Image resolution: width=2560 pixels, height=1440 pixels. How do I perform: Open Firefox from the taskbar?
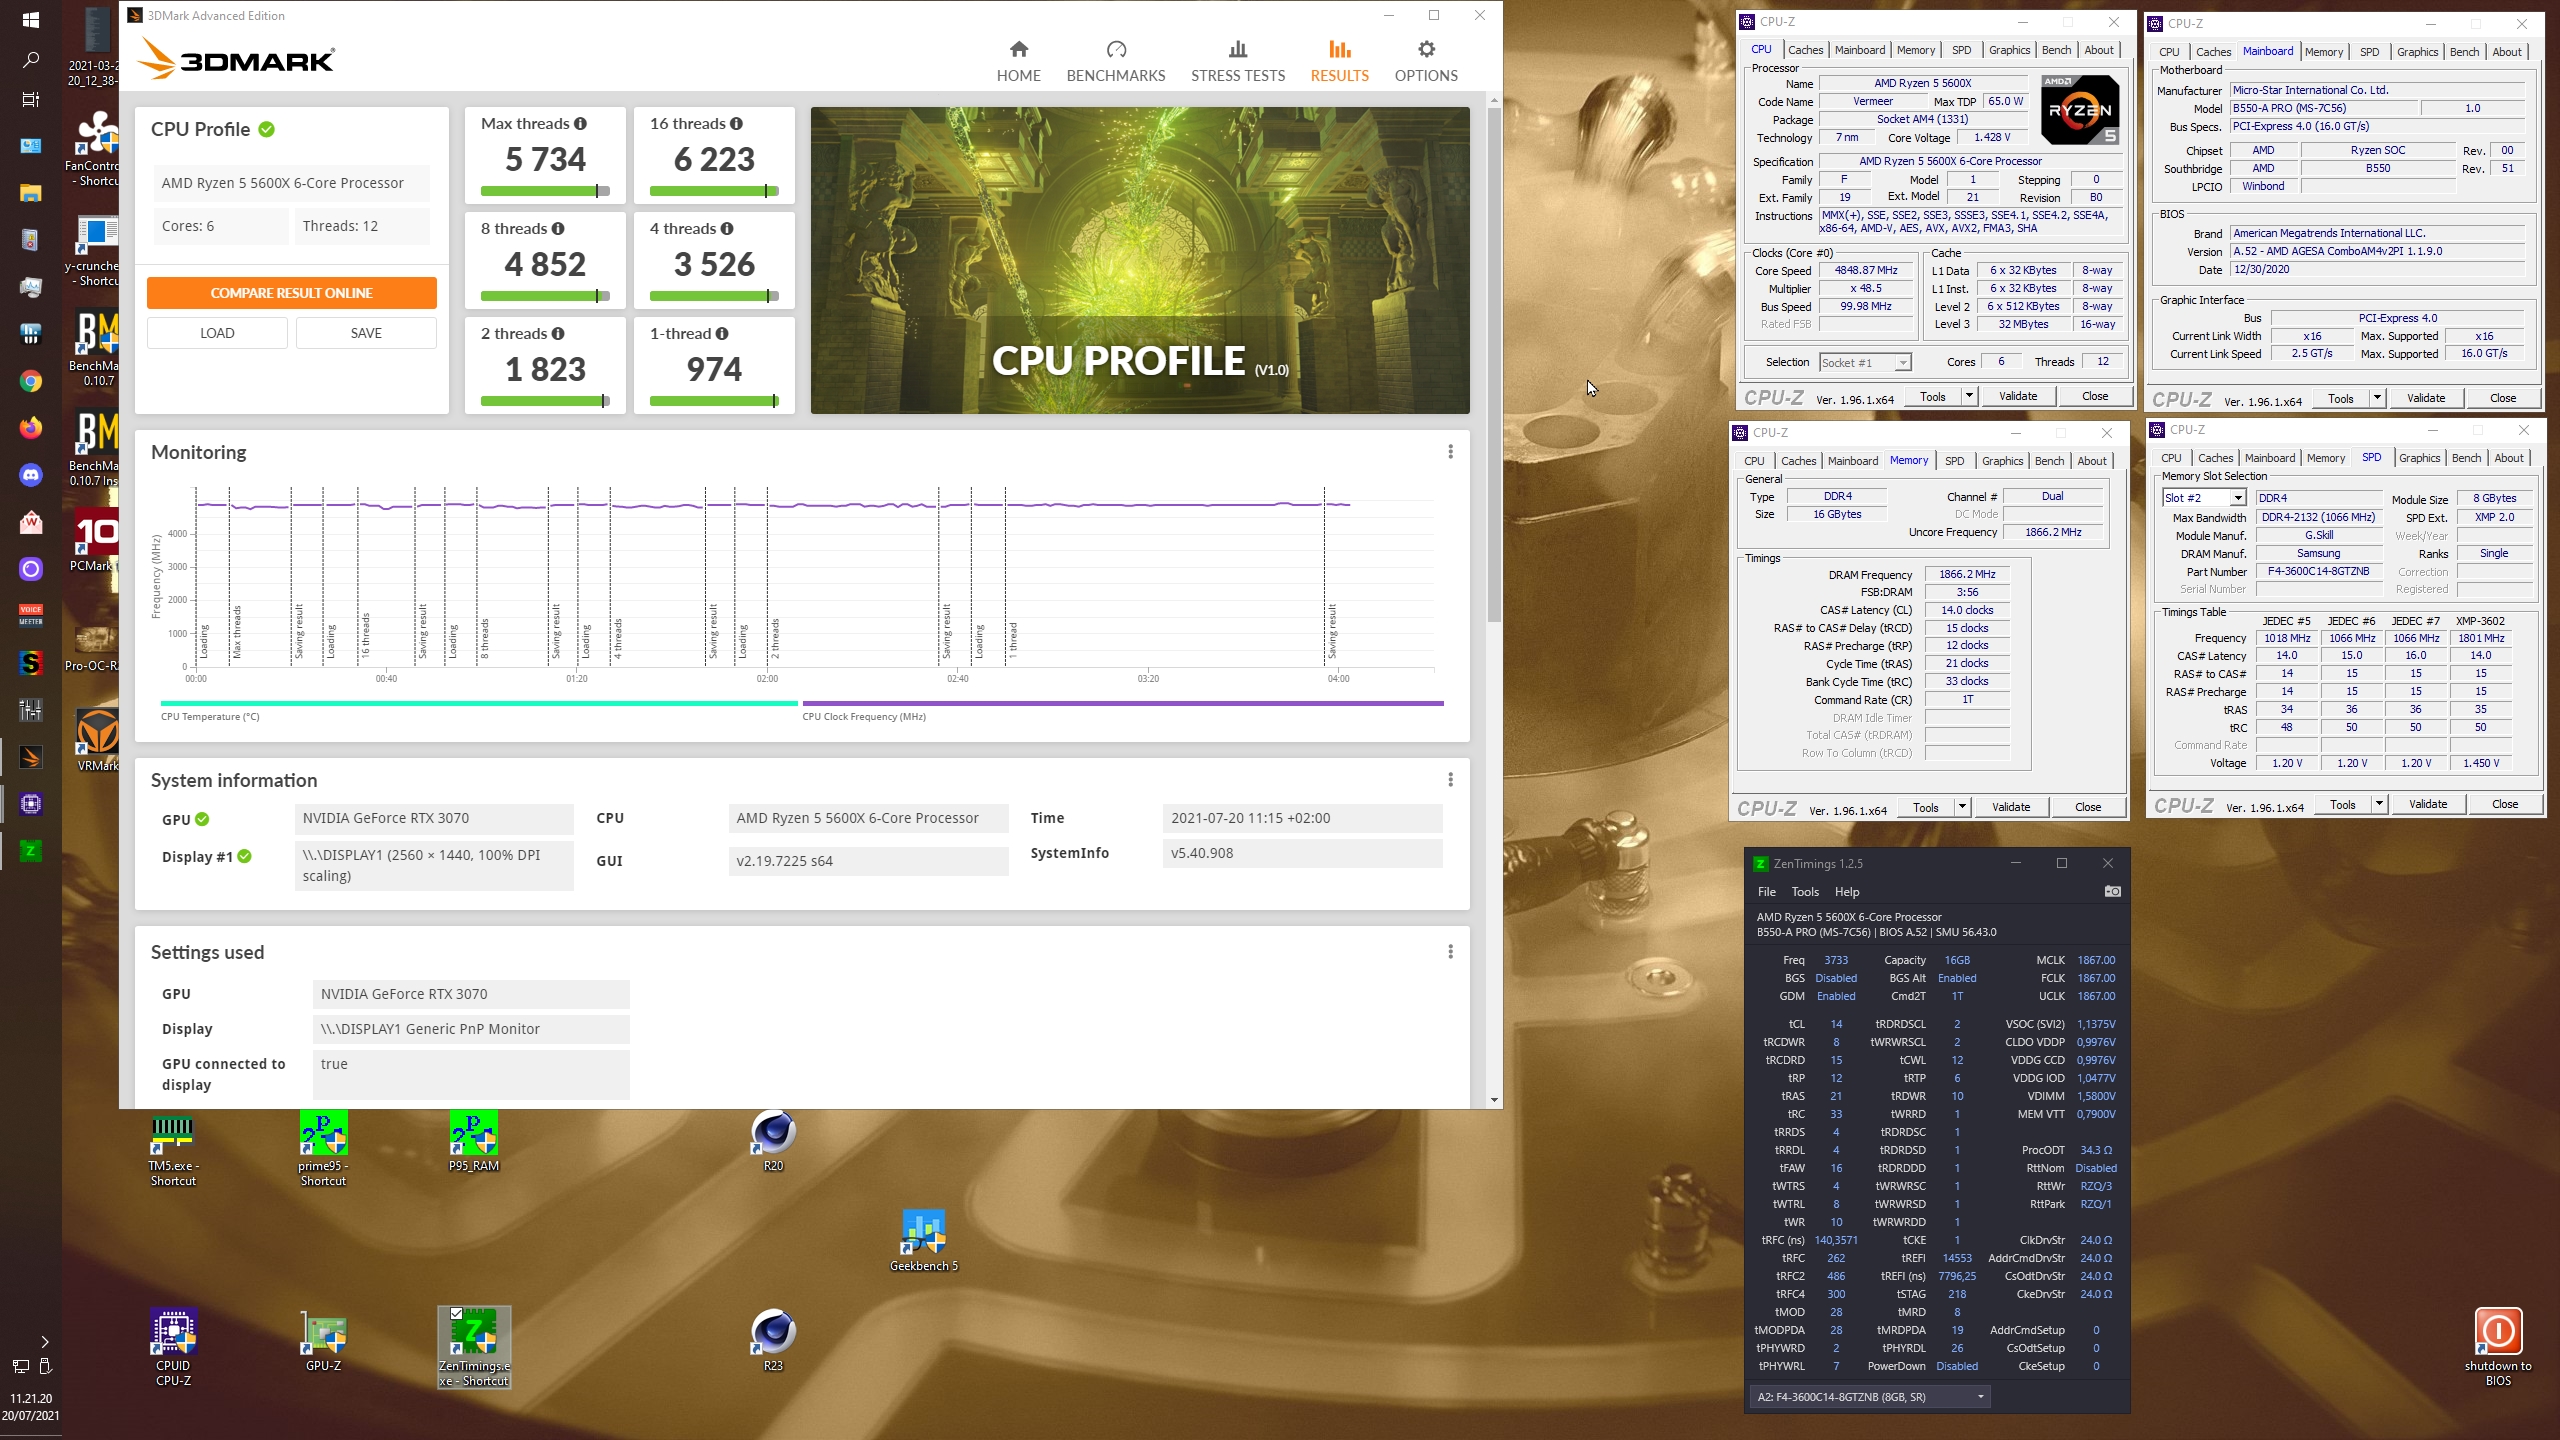[31, 428]
